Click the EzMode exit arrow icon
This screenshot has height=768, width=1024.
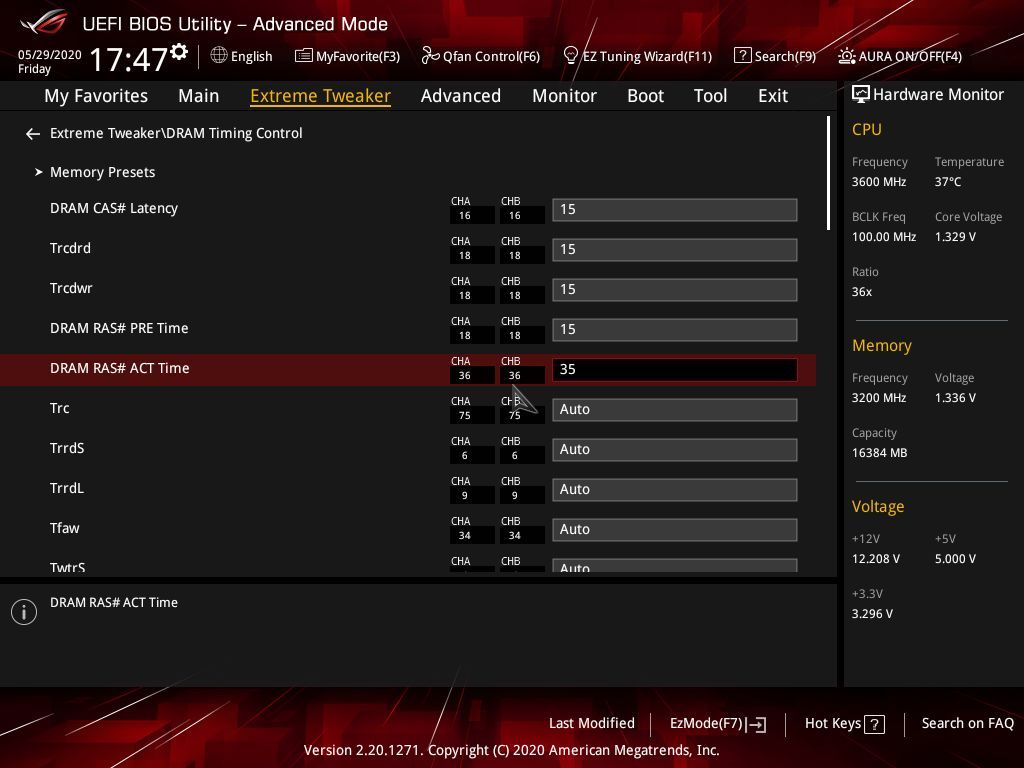(x=756, y=724)
